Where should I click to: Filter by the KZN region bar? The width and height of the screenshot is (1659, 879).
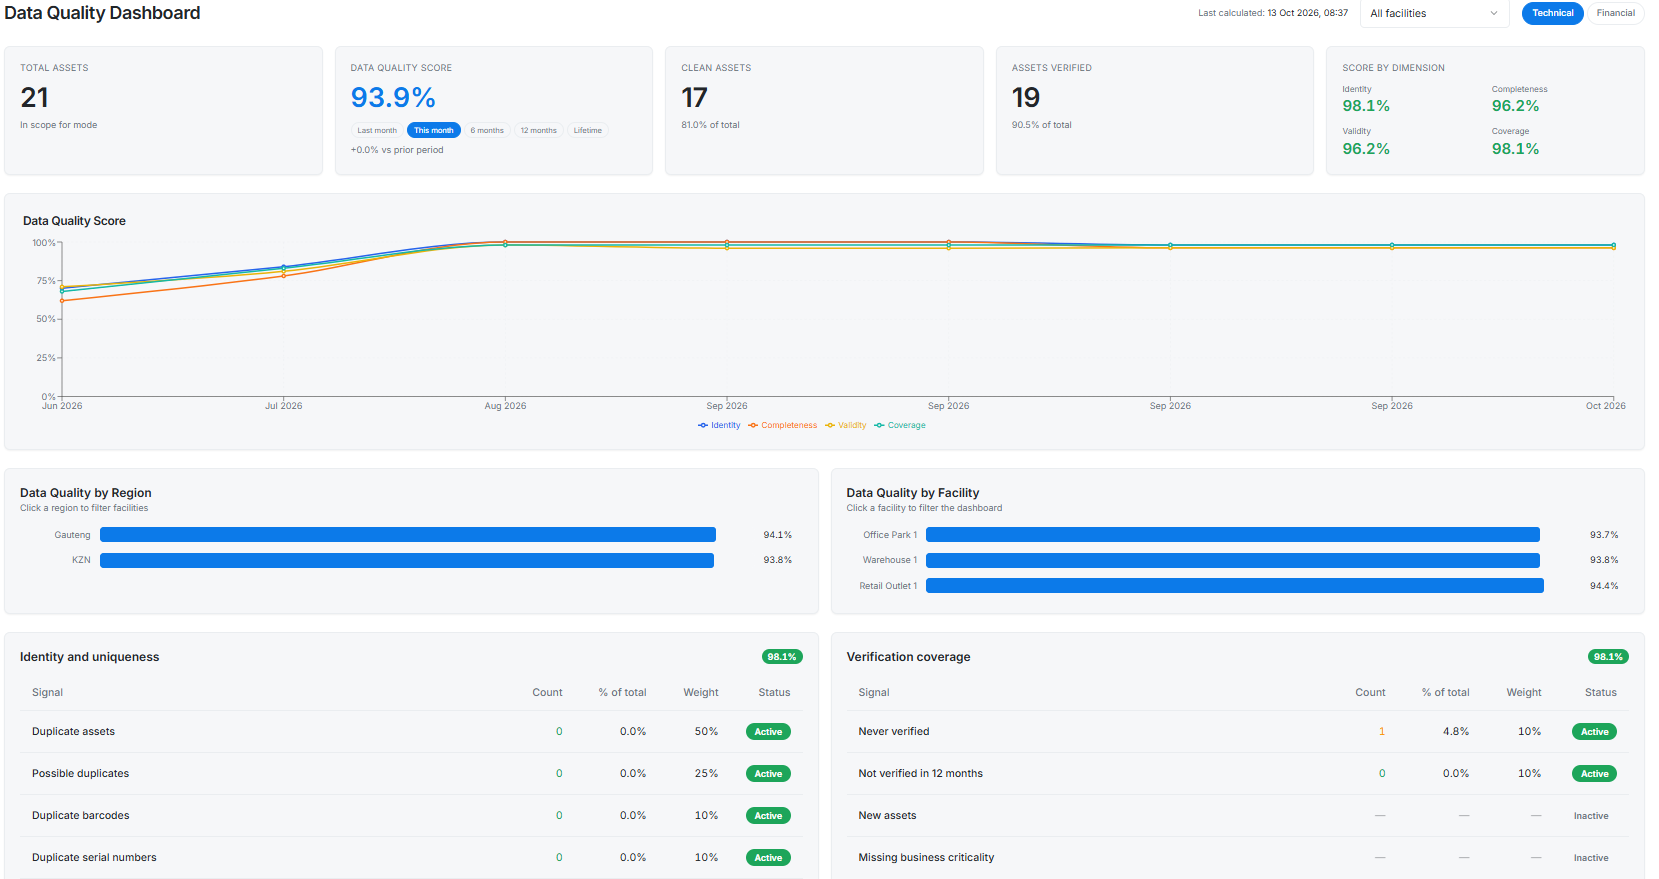[x=407, y=560]
